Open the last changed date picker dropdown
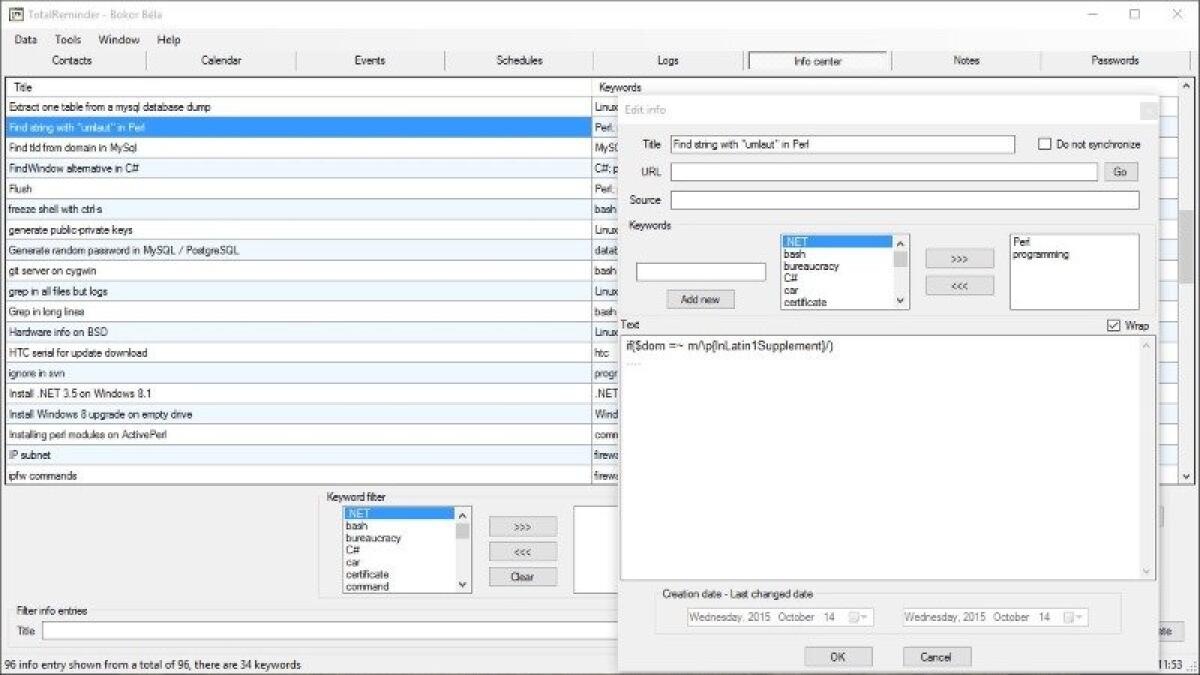The width and height of the screenshot is (1200, 675). pos(1078,617)
